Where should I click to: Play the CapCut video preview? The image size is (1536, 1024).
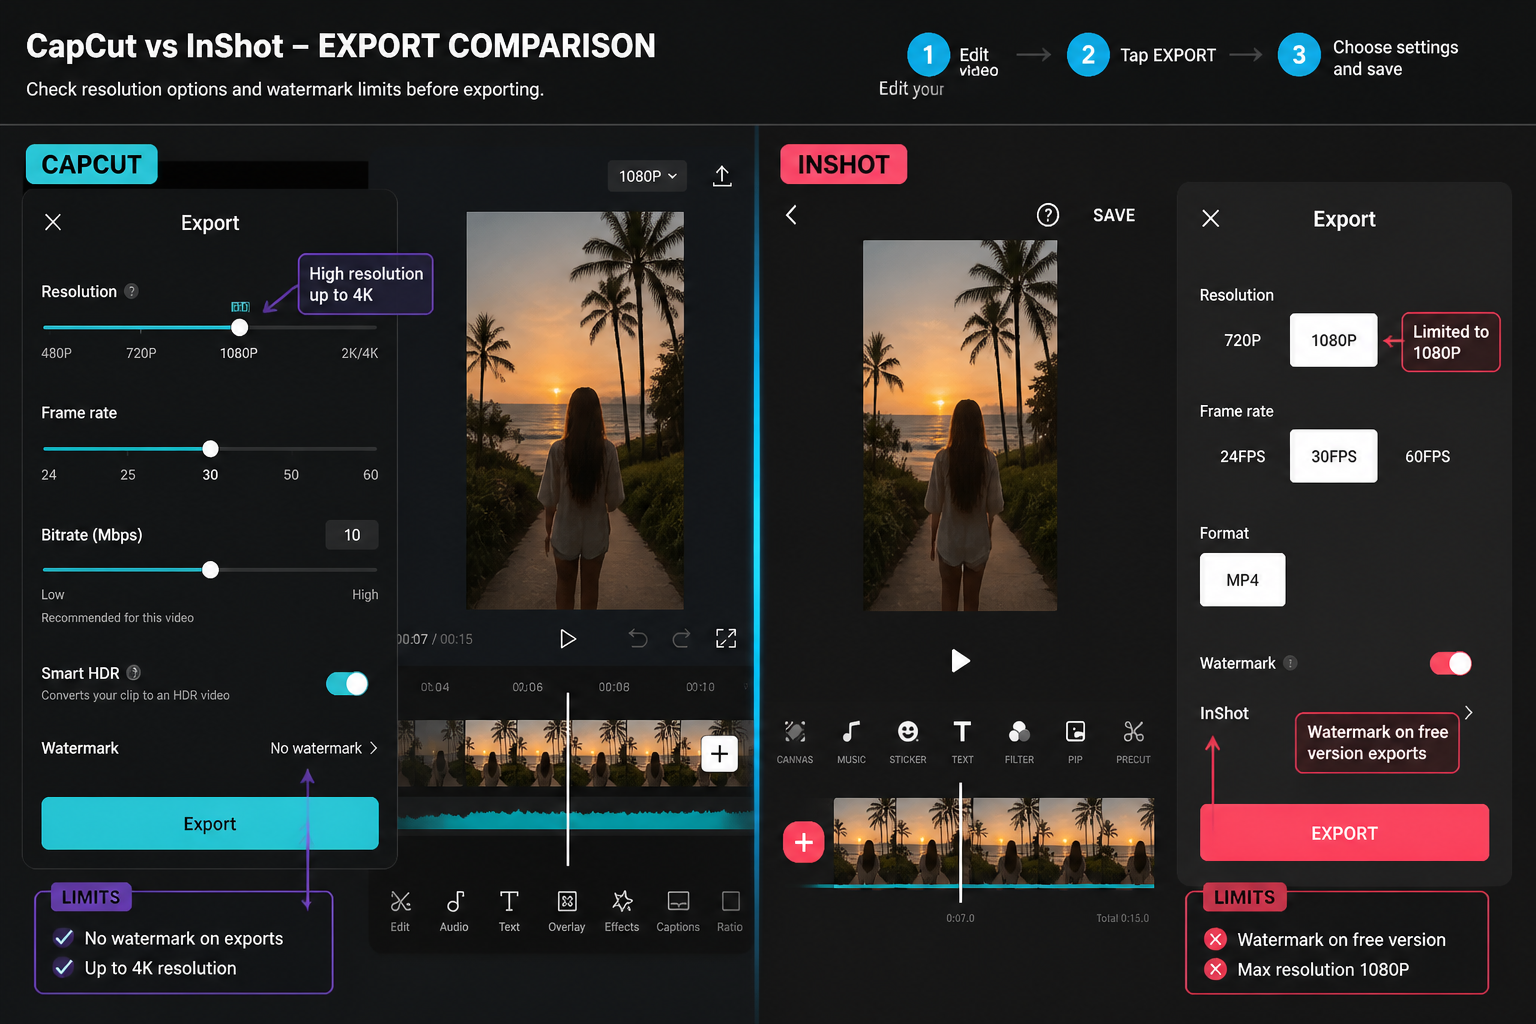coord(567,638)
